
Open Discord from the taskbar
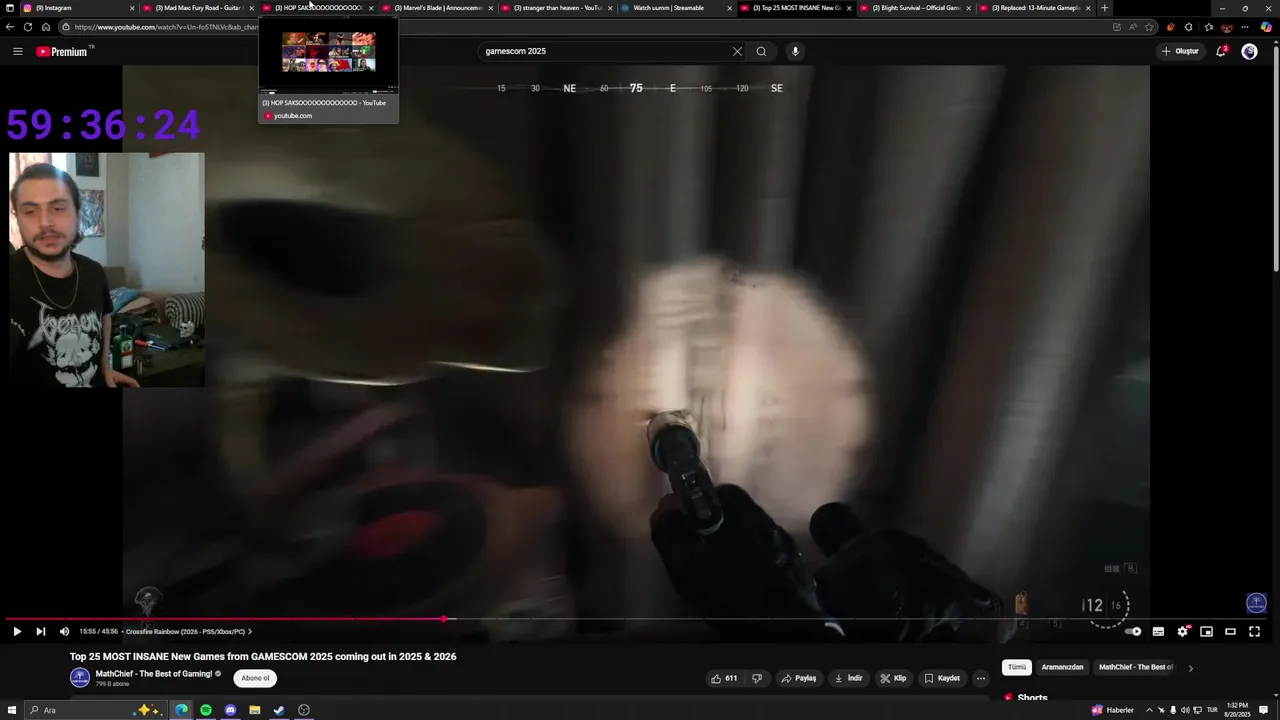230,710
